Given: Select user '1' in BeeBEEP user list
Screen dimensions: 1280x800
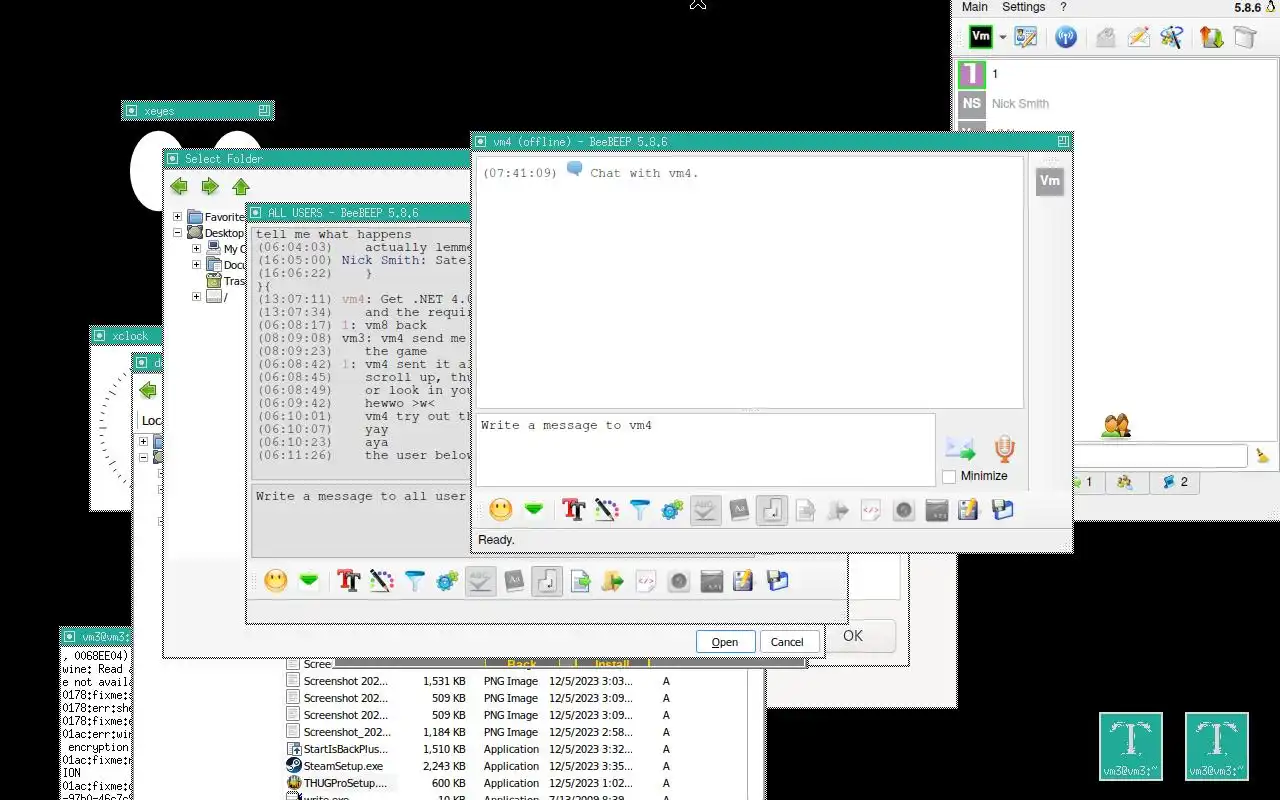Looking at the screenshot, I should 1115,74.
